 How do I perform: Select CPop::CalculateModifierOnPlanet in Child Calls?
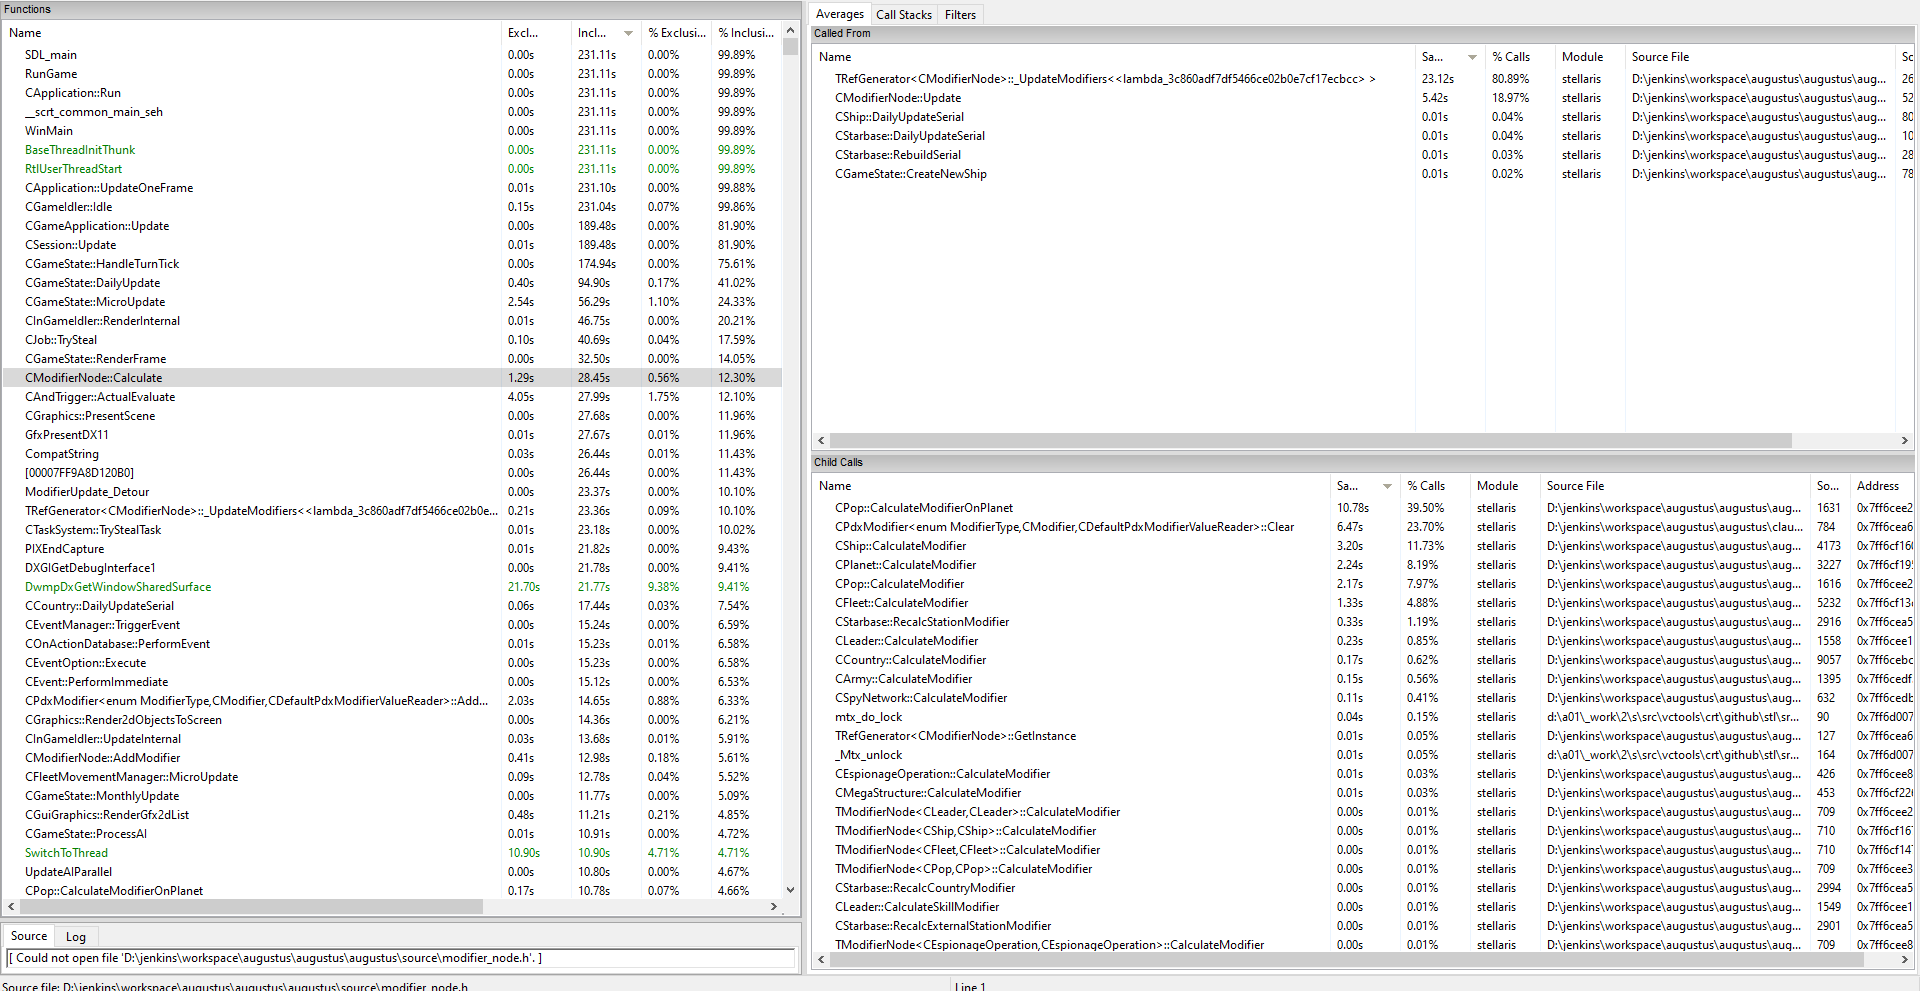tap(923, 507)
